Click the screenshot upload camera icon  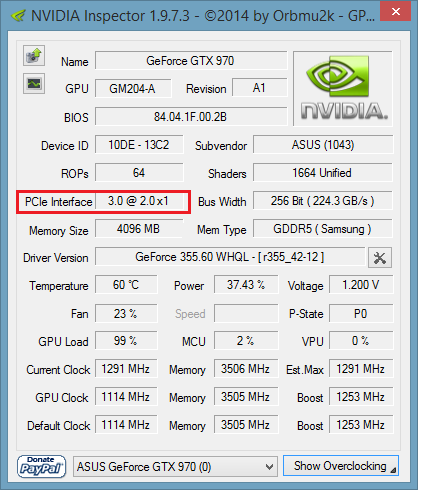pyautogui.click(x=34, y=55)
